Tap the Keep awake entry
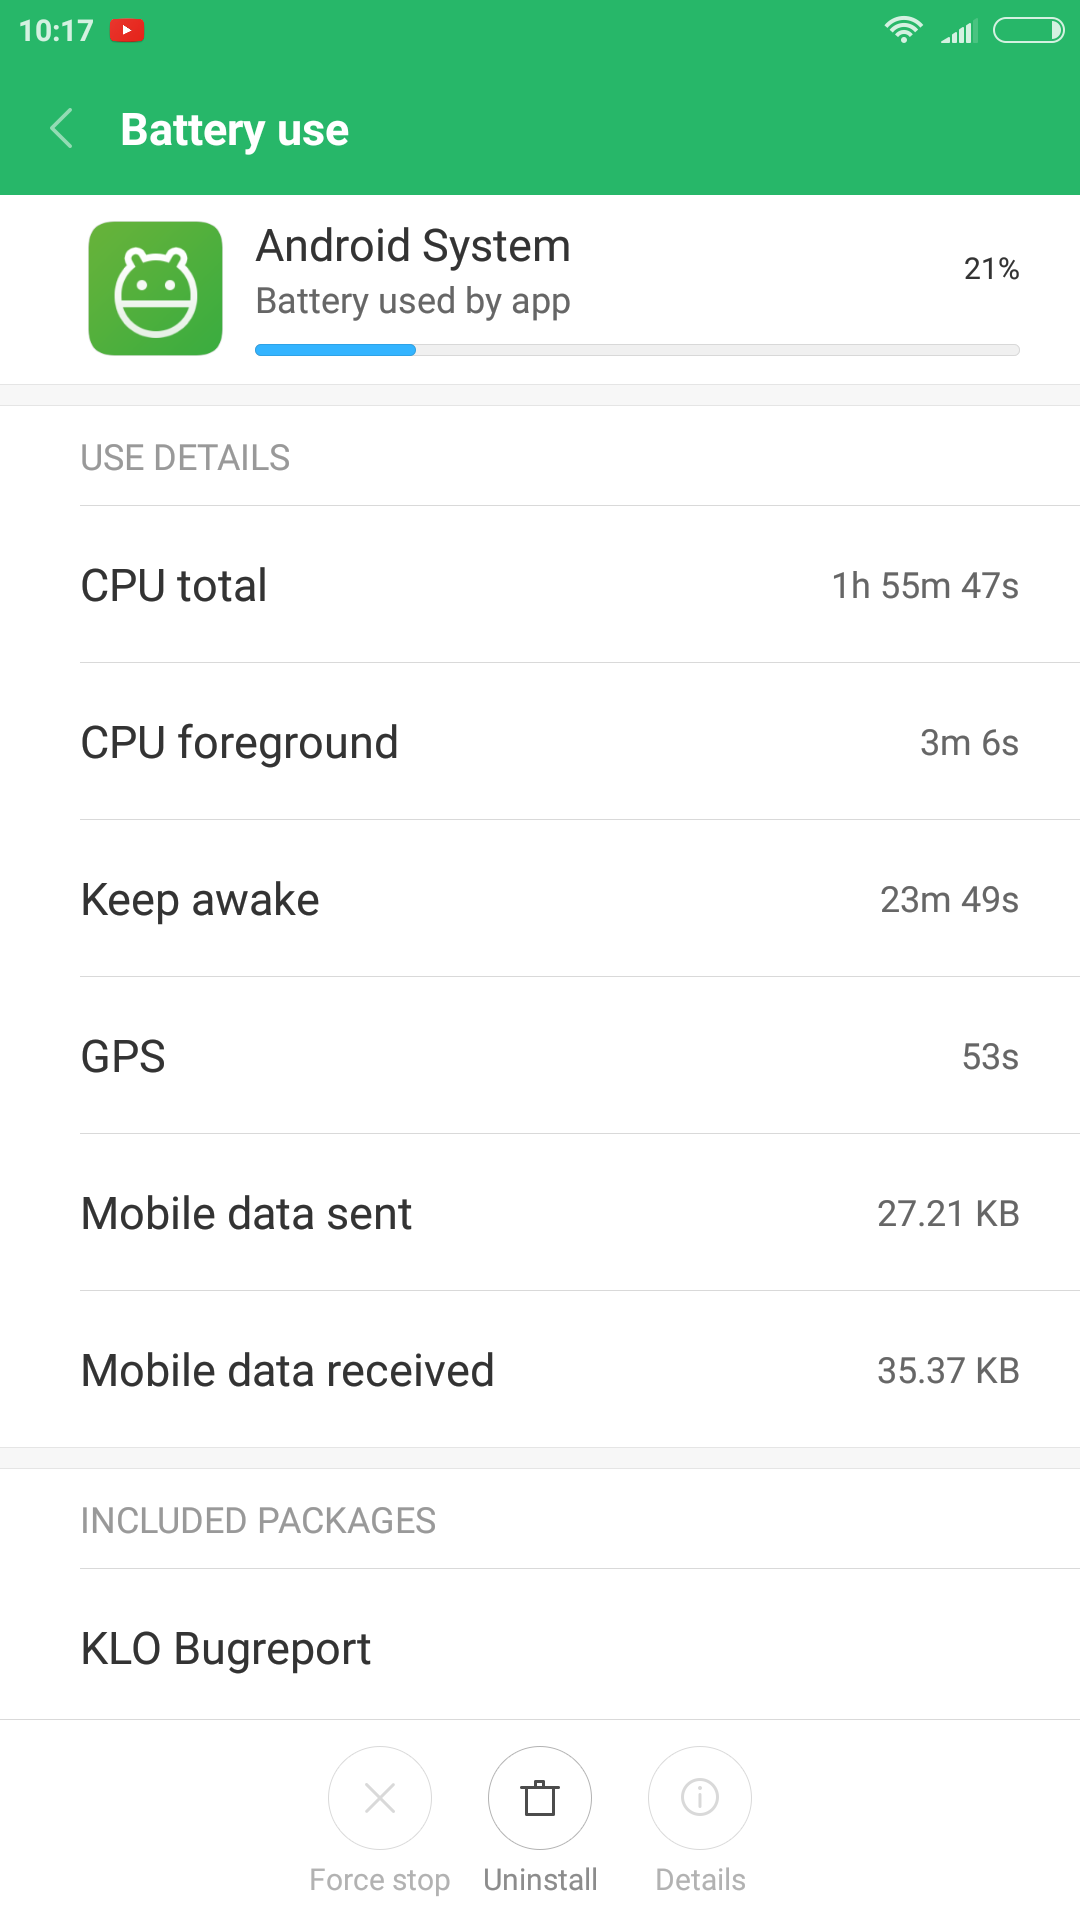Viewport: 1080px width, 1920px height. (550, 899)
